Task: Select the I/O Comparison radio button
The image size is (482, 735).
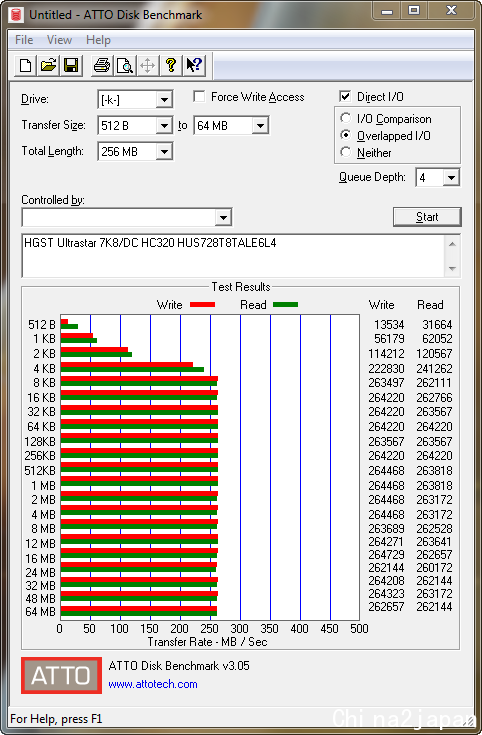Action: (346, 118)
